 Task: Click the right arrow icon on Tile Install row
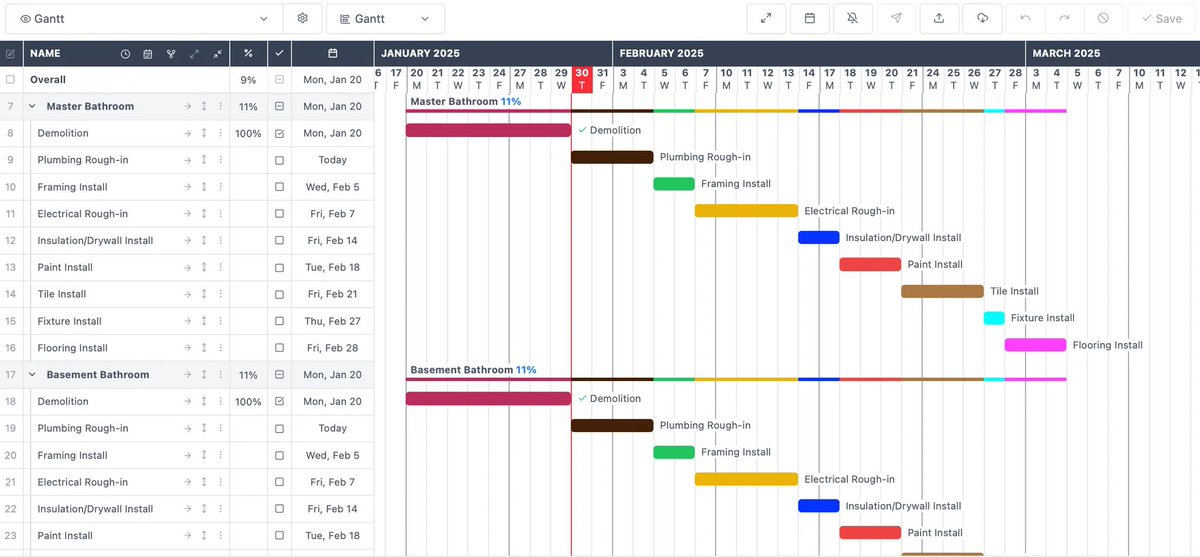pos(187,294)
